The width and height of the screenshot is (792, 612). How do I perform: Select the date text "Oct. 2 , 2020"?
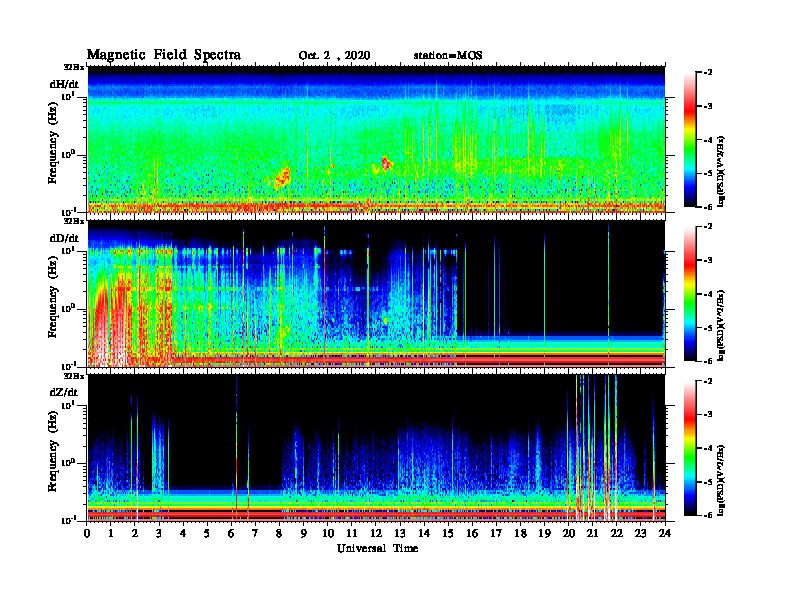coord(334,56)
